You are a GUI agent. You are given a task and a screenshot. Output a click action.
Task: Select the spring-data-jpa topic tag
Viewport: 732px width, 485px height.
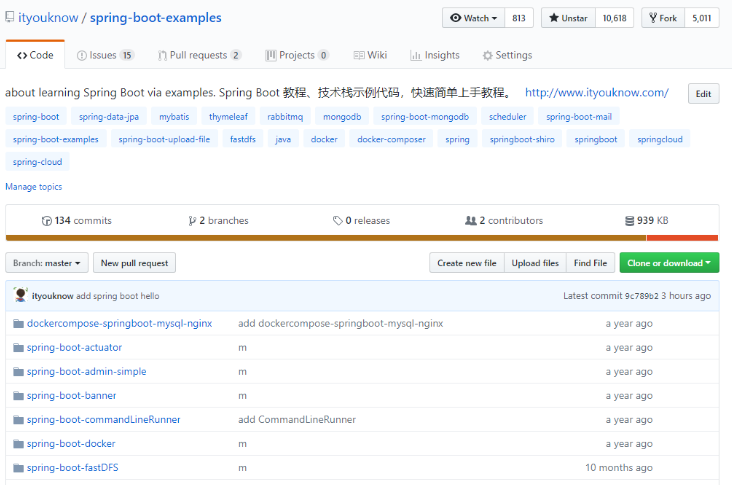pyautogui.click(x=109, y=117)
